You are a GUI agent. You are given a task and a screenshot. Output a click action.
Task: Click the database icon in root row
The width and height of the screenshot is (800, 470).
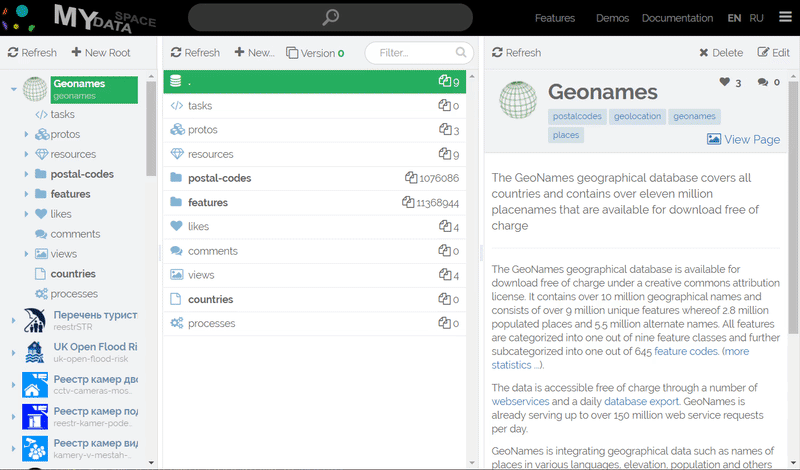[176, 81]
